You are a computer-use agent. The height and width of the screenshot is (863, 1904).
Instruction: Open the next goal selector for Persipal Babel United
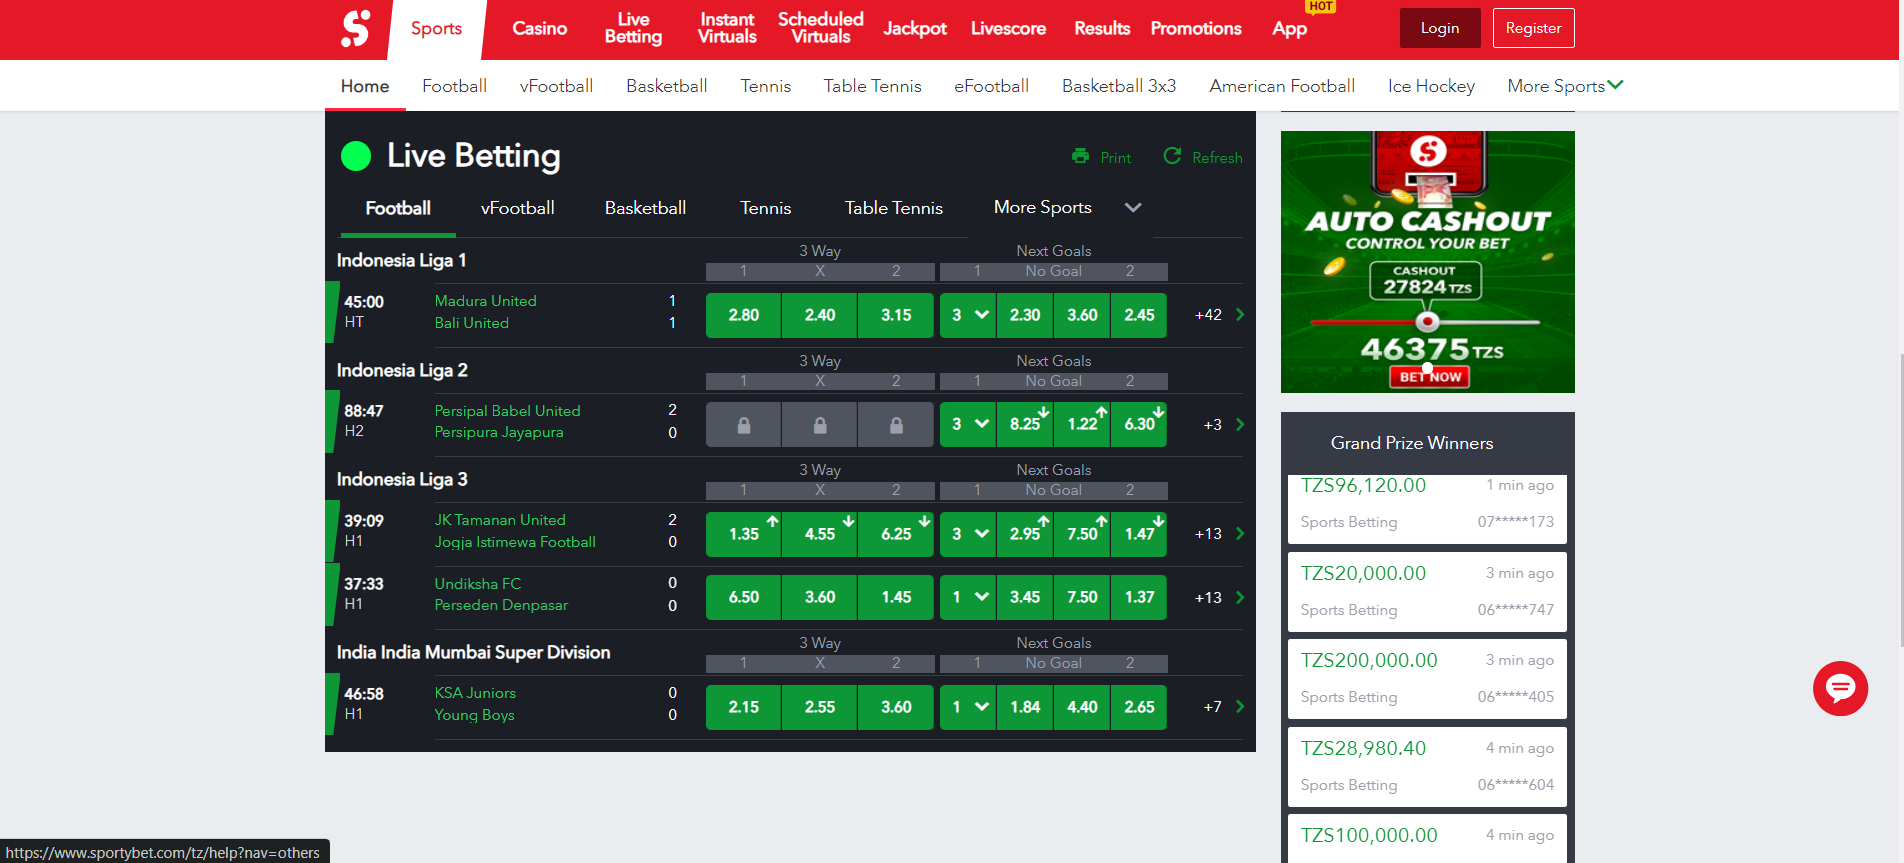tap(968, 425)
